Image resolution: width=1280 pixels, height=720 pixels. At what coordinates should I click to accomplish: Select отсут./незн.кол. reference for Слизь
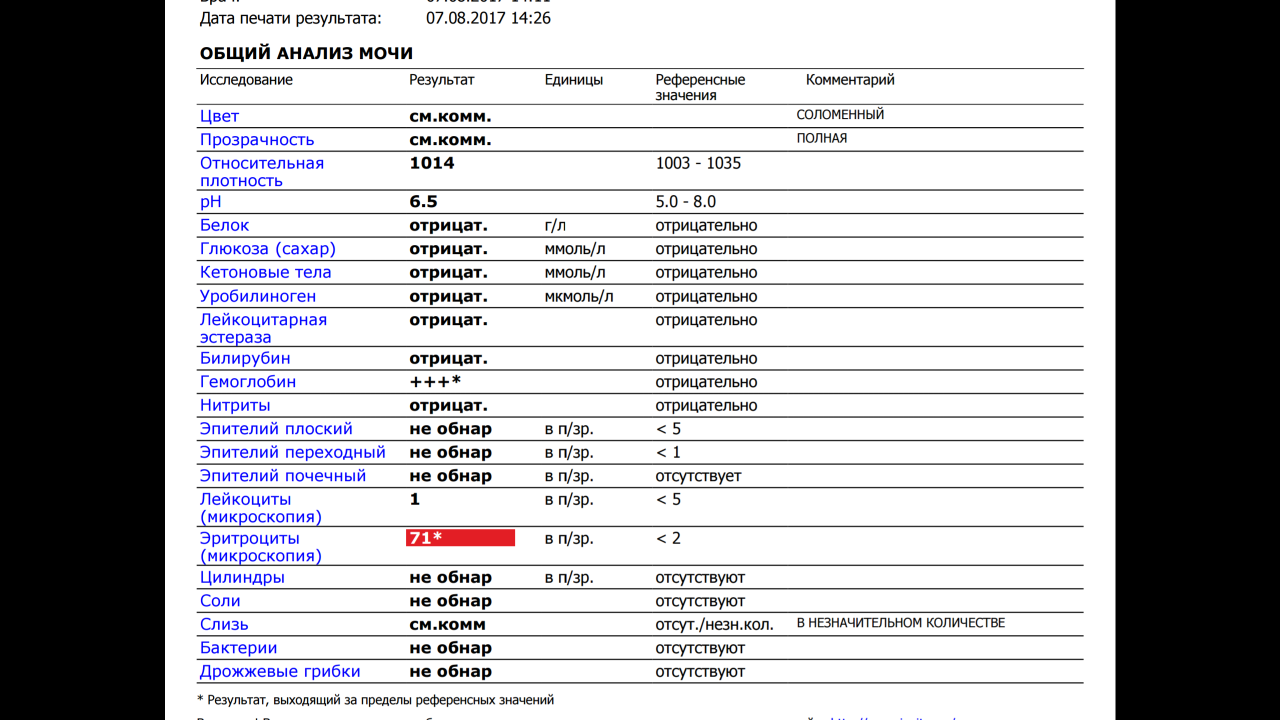(714, 625)
